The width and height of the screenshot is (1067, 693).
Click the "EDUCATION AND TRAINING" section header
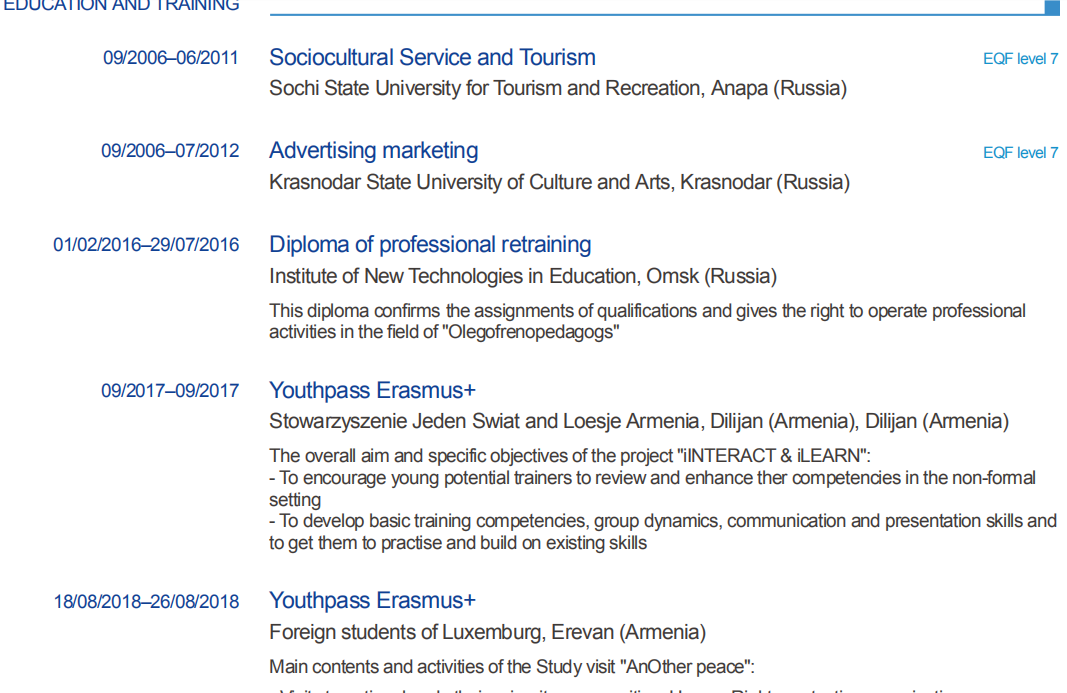point(121,6)
